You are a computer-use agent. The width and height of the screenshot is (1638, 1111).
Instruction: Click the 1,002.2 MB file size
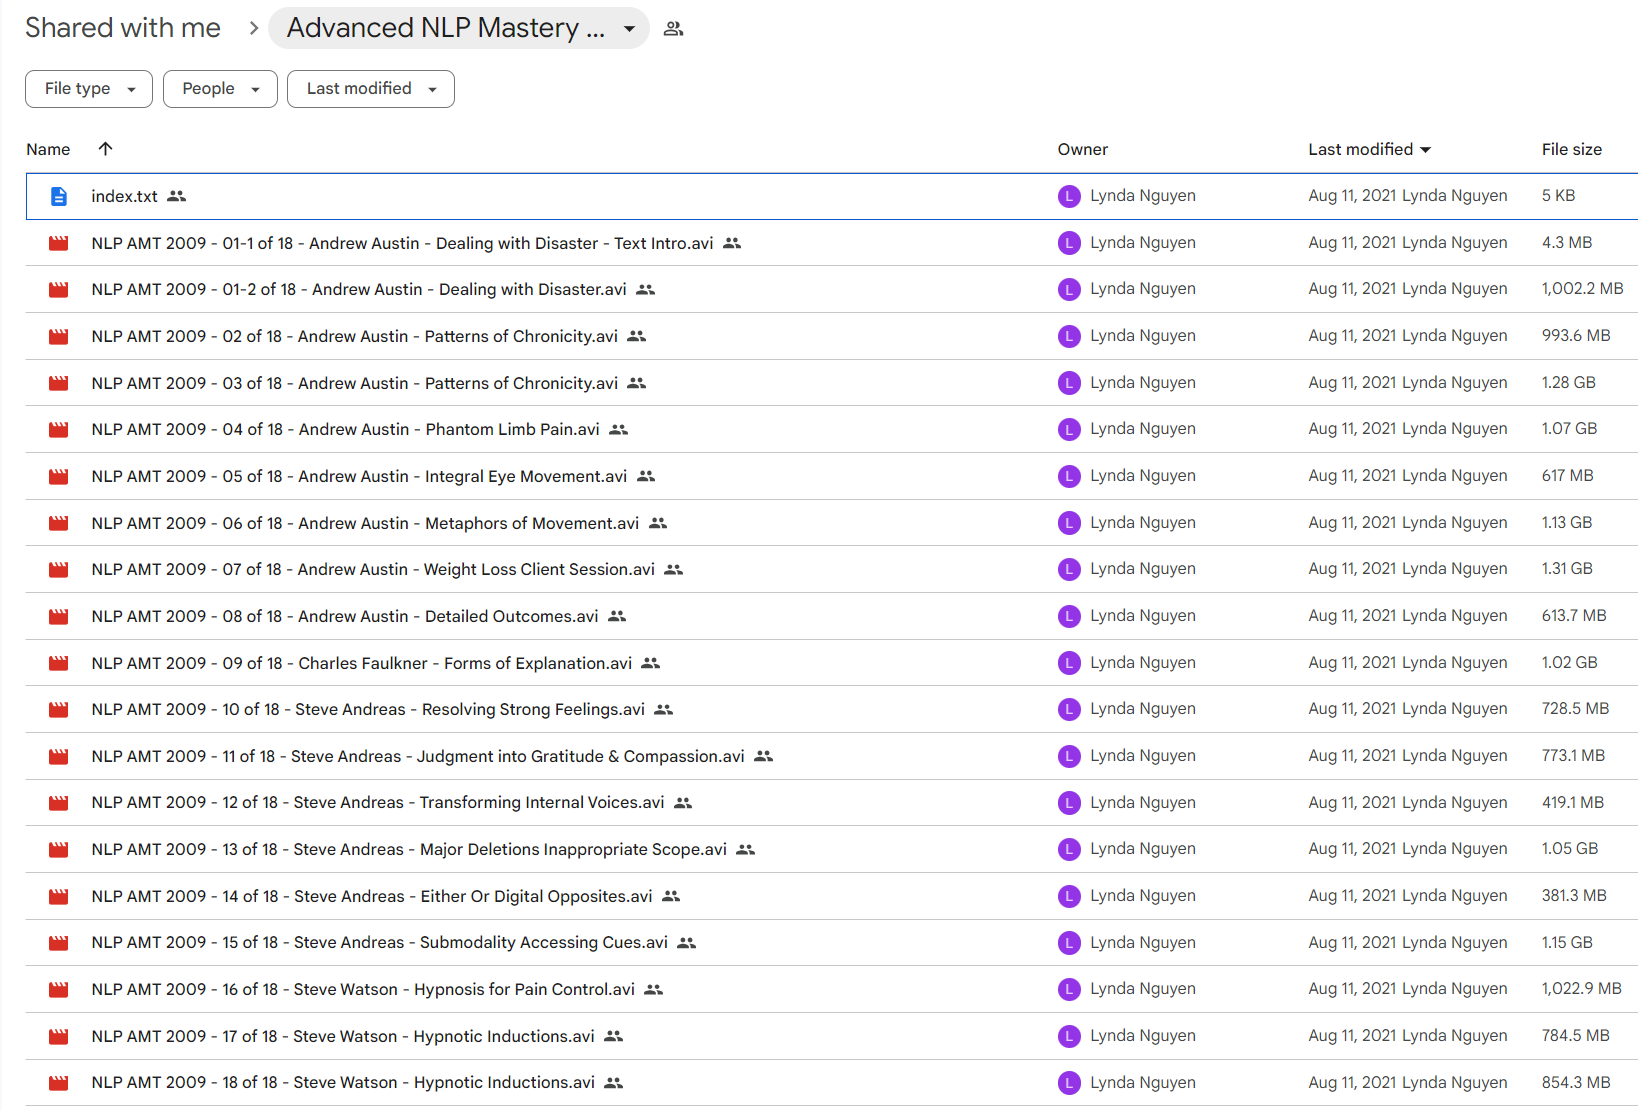pos(1582,289)
